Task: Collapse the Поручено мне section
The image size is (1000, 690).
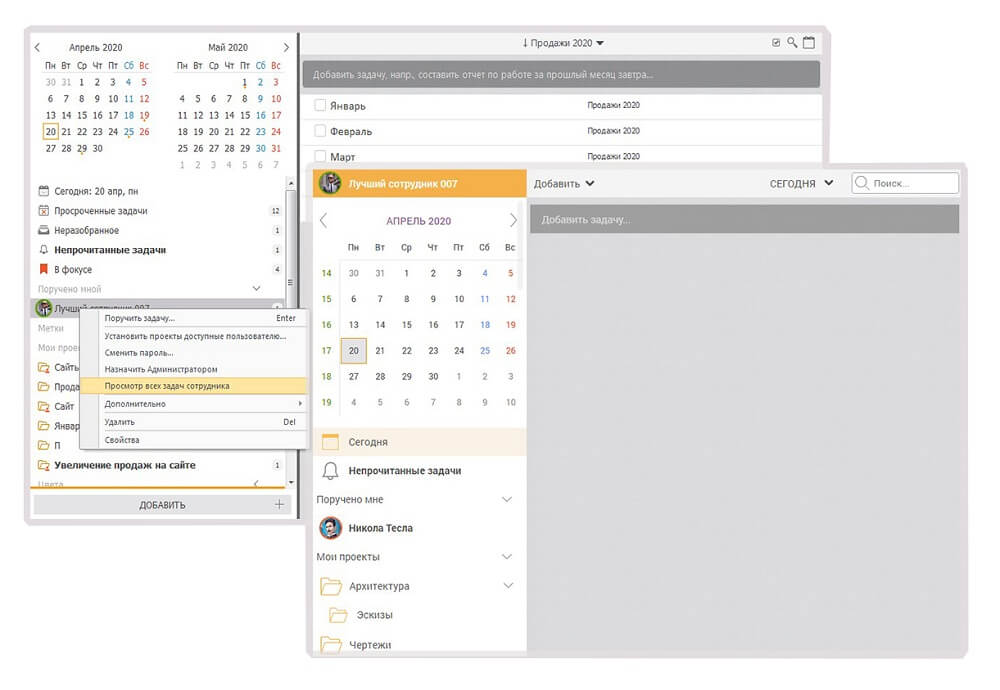Action: pos(507,500)
